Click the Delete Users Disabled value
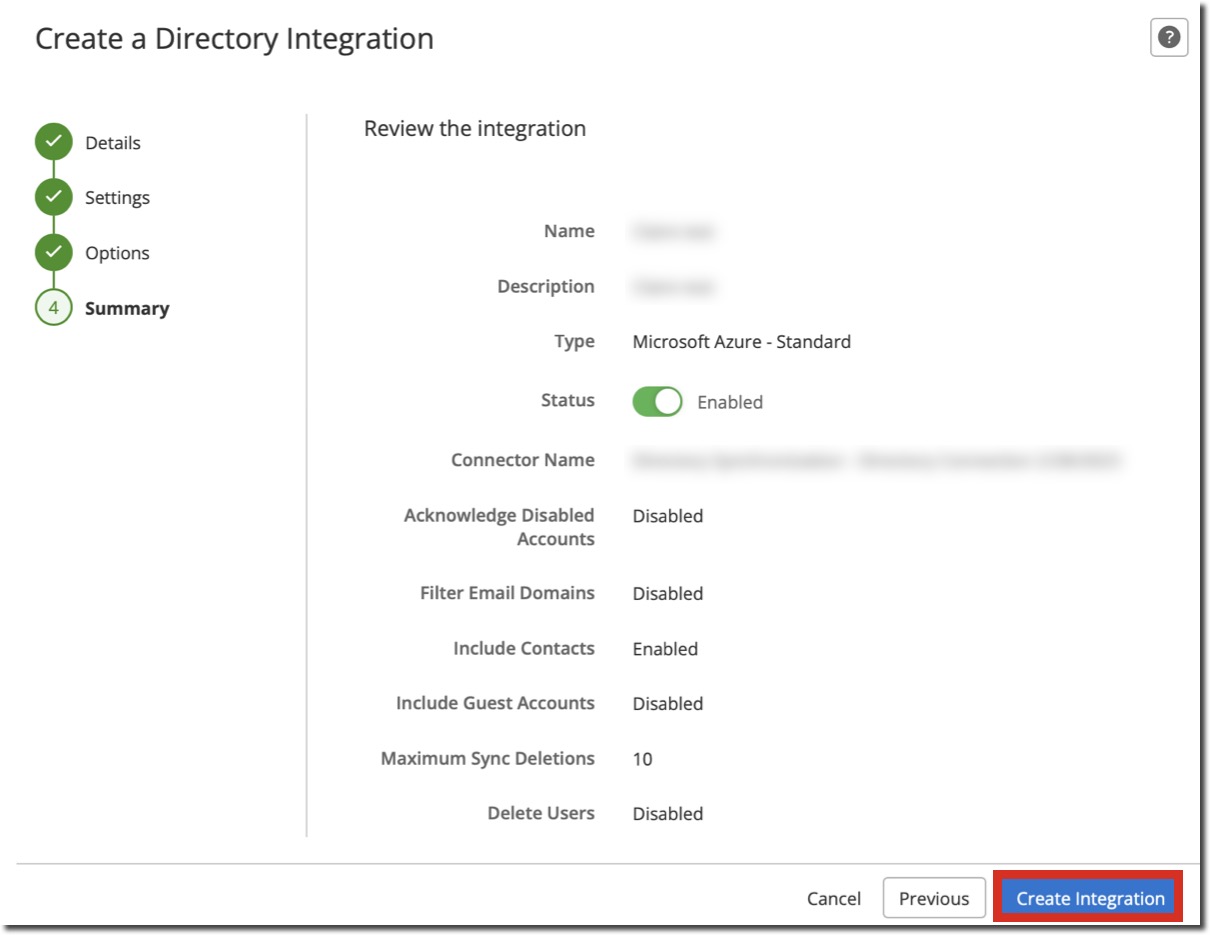 pyautogui.click(x=668, y=813)
